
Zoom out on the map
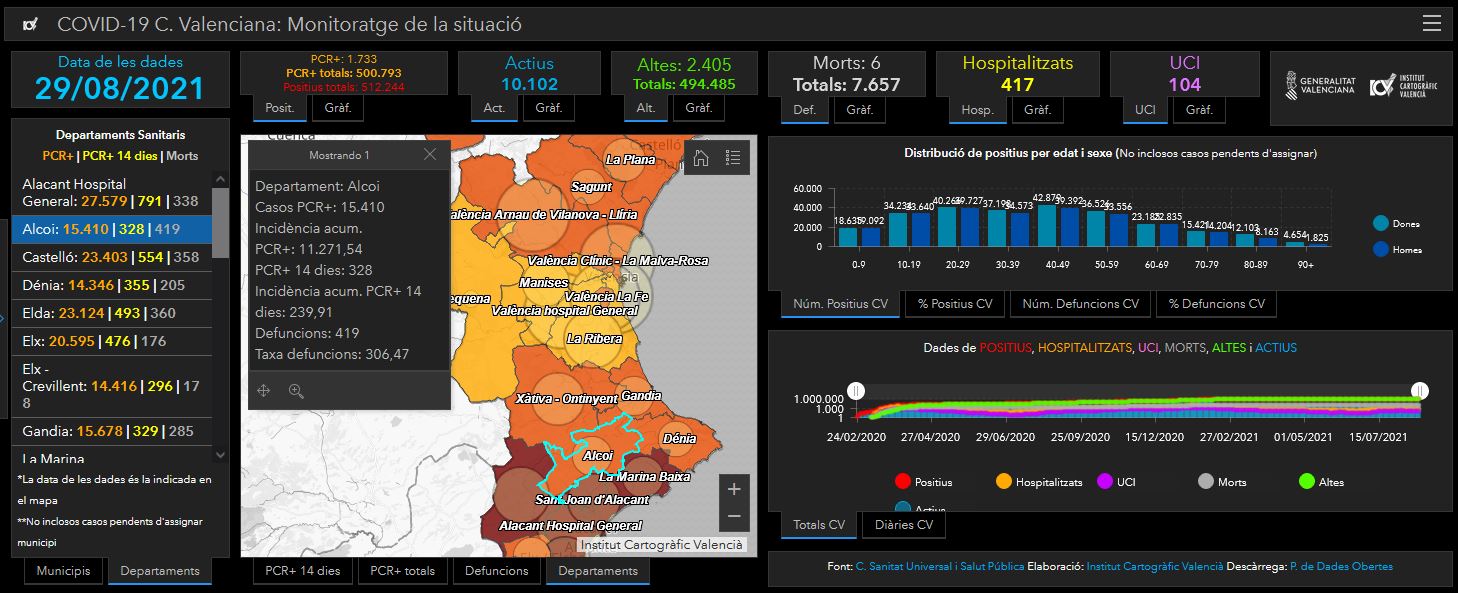(x=734, y=516)
